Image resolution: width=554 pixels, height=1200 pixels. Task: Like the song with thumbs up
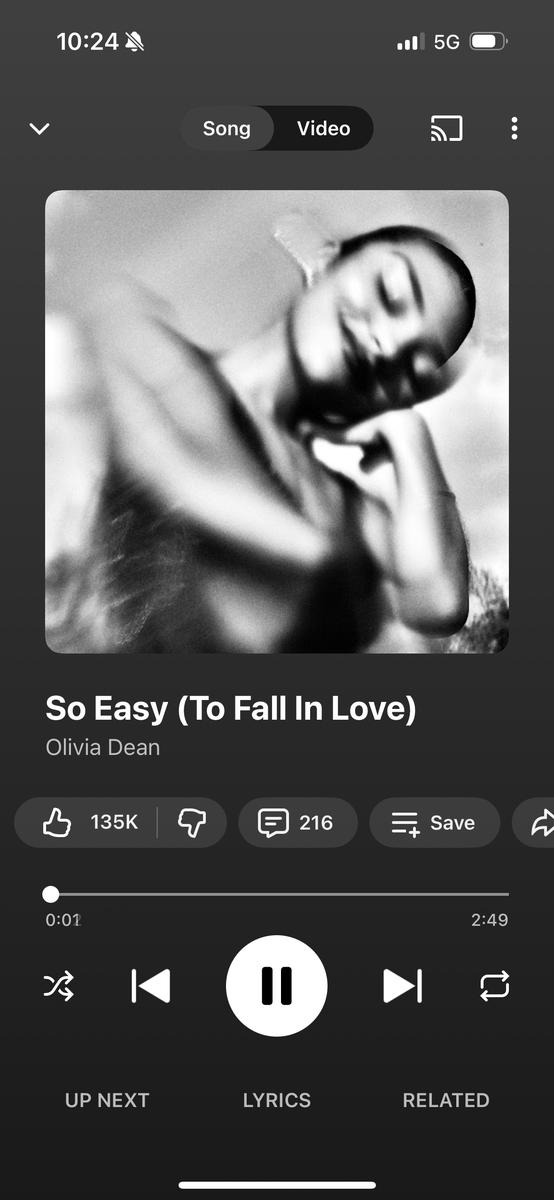88,823
